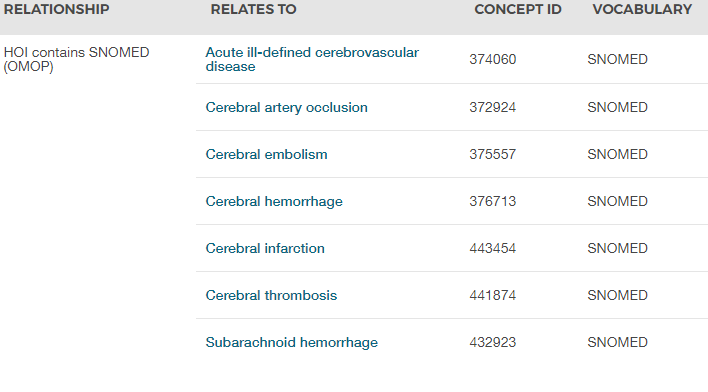Click SNOMED vocabulary in Subarachnoid hemorrhage row
Screen dimensions: 708x392
click(x=618, y=342)
